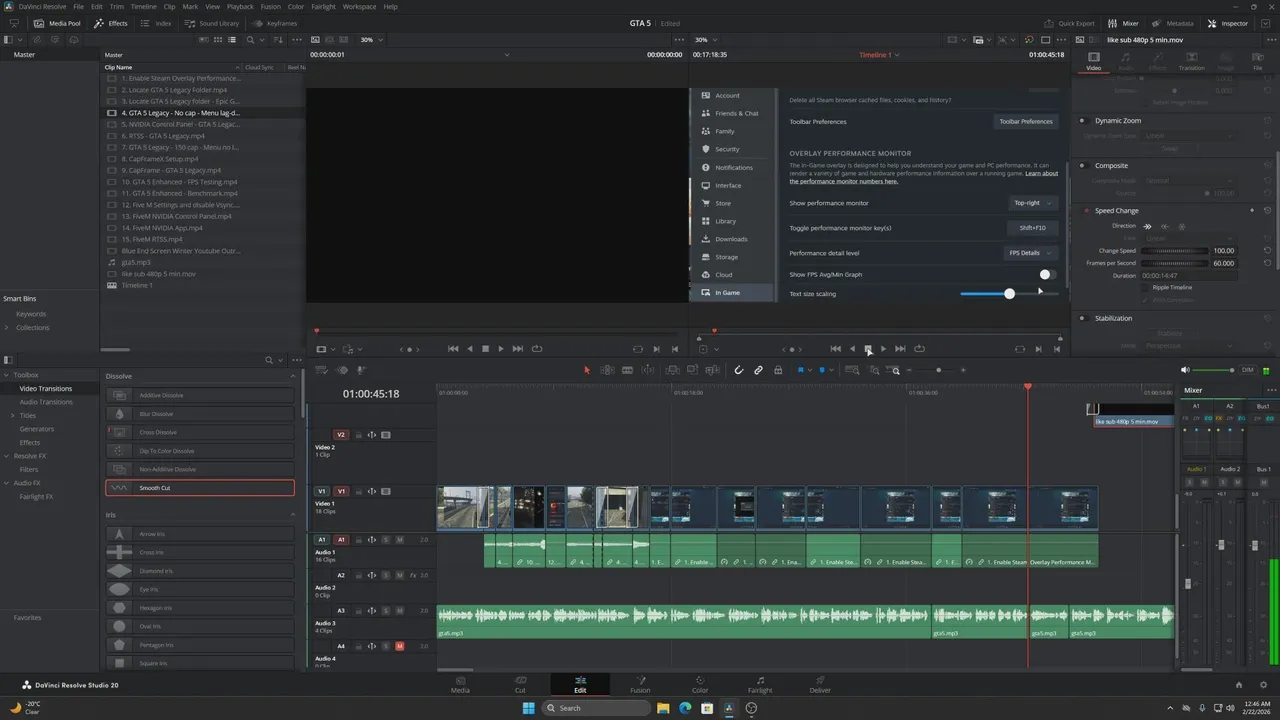Toggle the Mixer panel button
This screenshot has width=1280, height=720.
1124,23
